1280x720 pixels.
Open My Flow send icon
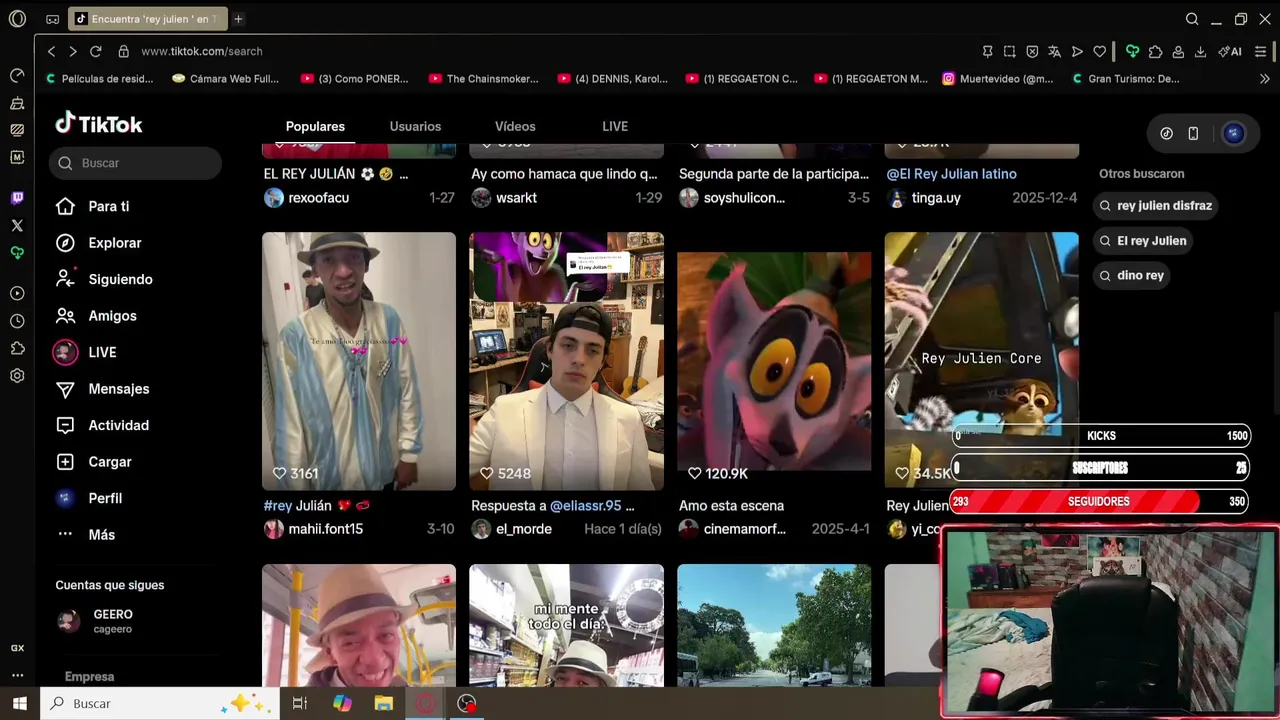1077,52
